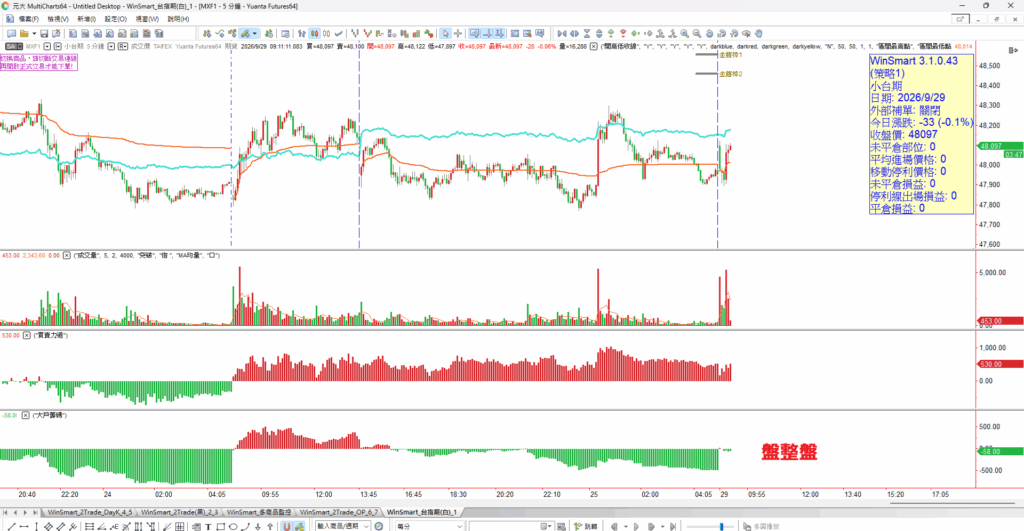Screen dimensions: 1024x531
Task: Close the 大戶籌碼 indicator with its X box
Action: pos(25,415)
